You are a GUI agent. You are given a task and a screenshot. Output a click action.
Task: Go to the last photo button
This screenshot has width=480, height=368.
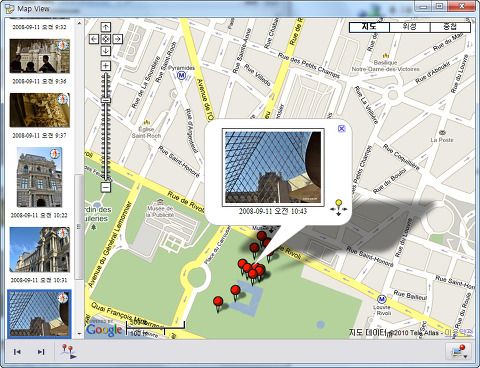click(41, 352)
